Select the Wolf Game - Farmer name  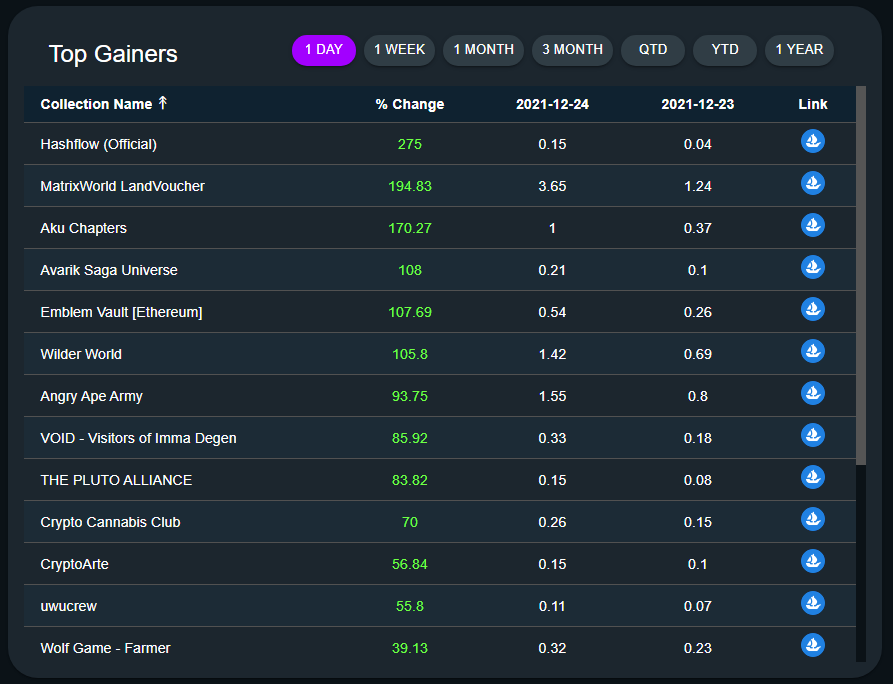tap(105, 648)
